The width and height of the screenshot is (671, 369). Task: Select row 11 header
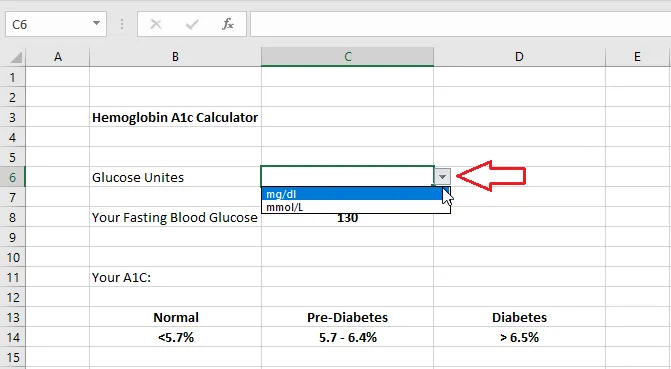[13, 277]
